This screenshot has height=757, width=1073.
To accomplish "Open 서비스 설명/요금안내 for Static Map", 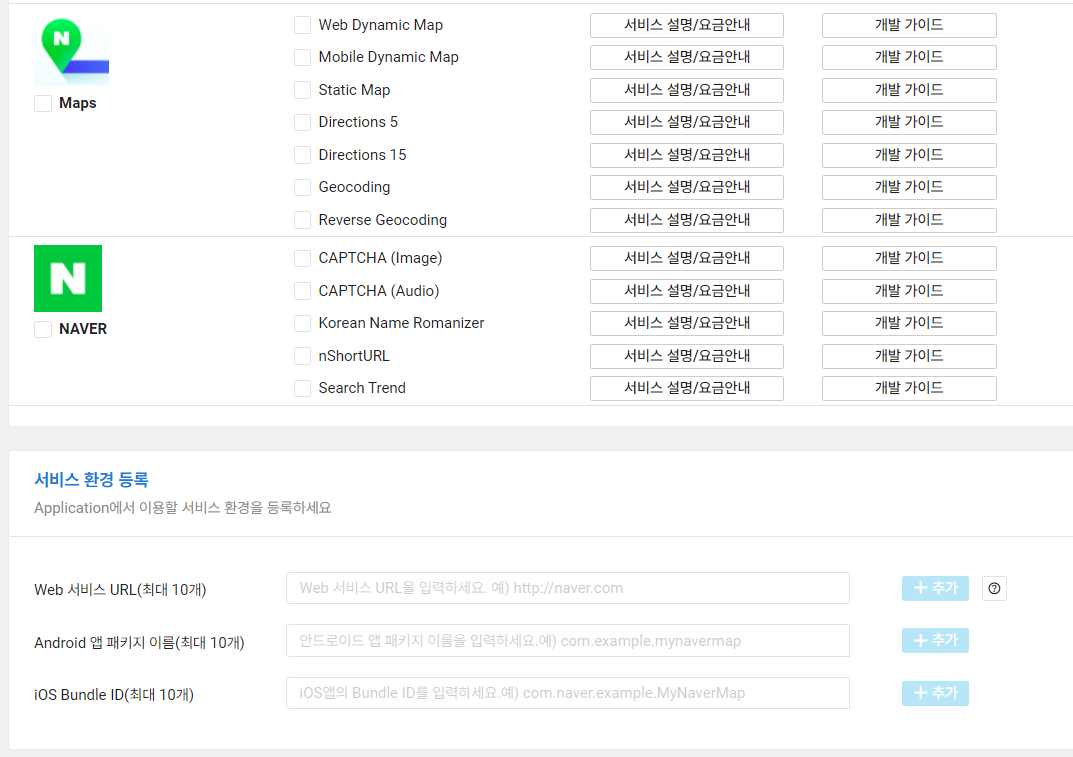I will (x=686, y=90).
